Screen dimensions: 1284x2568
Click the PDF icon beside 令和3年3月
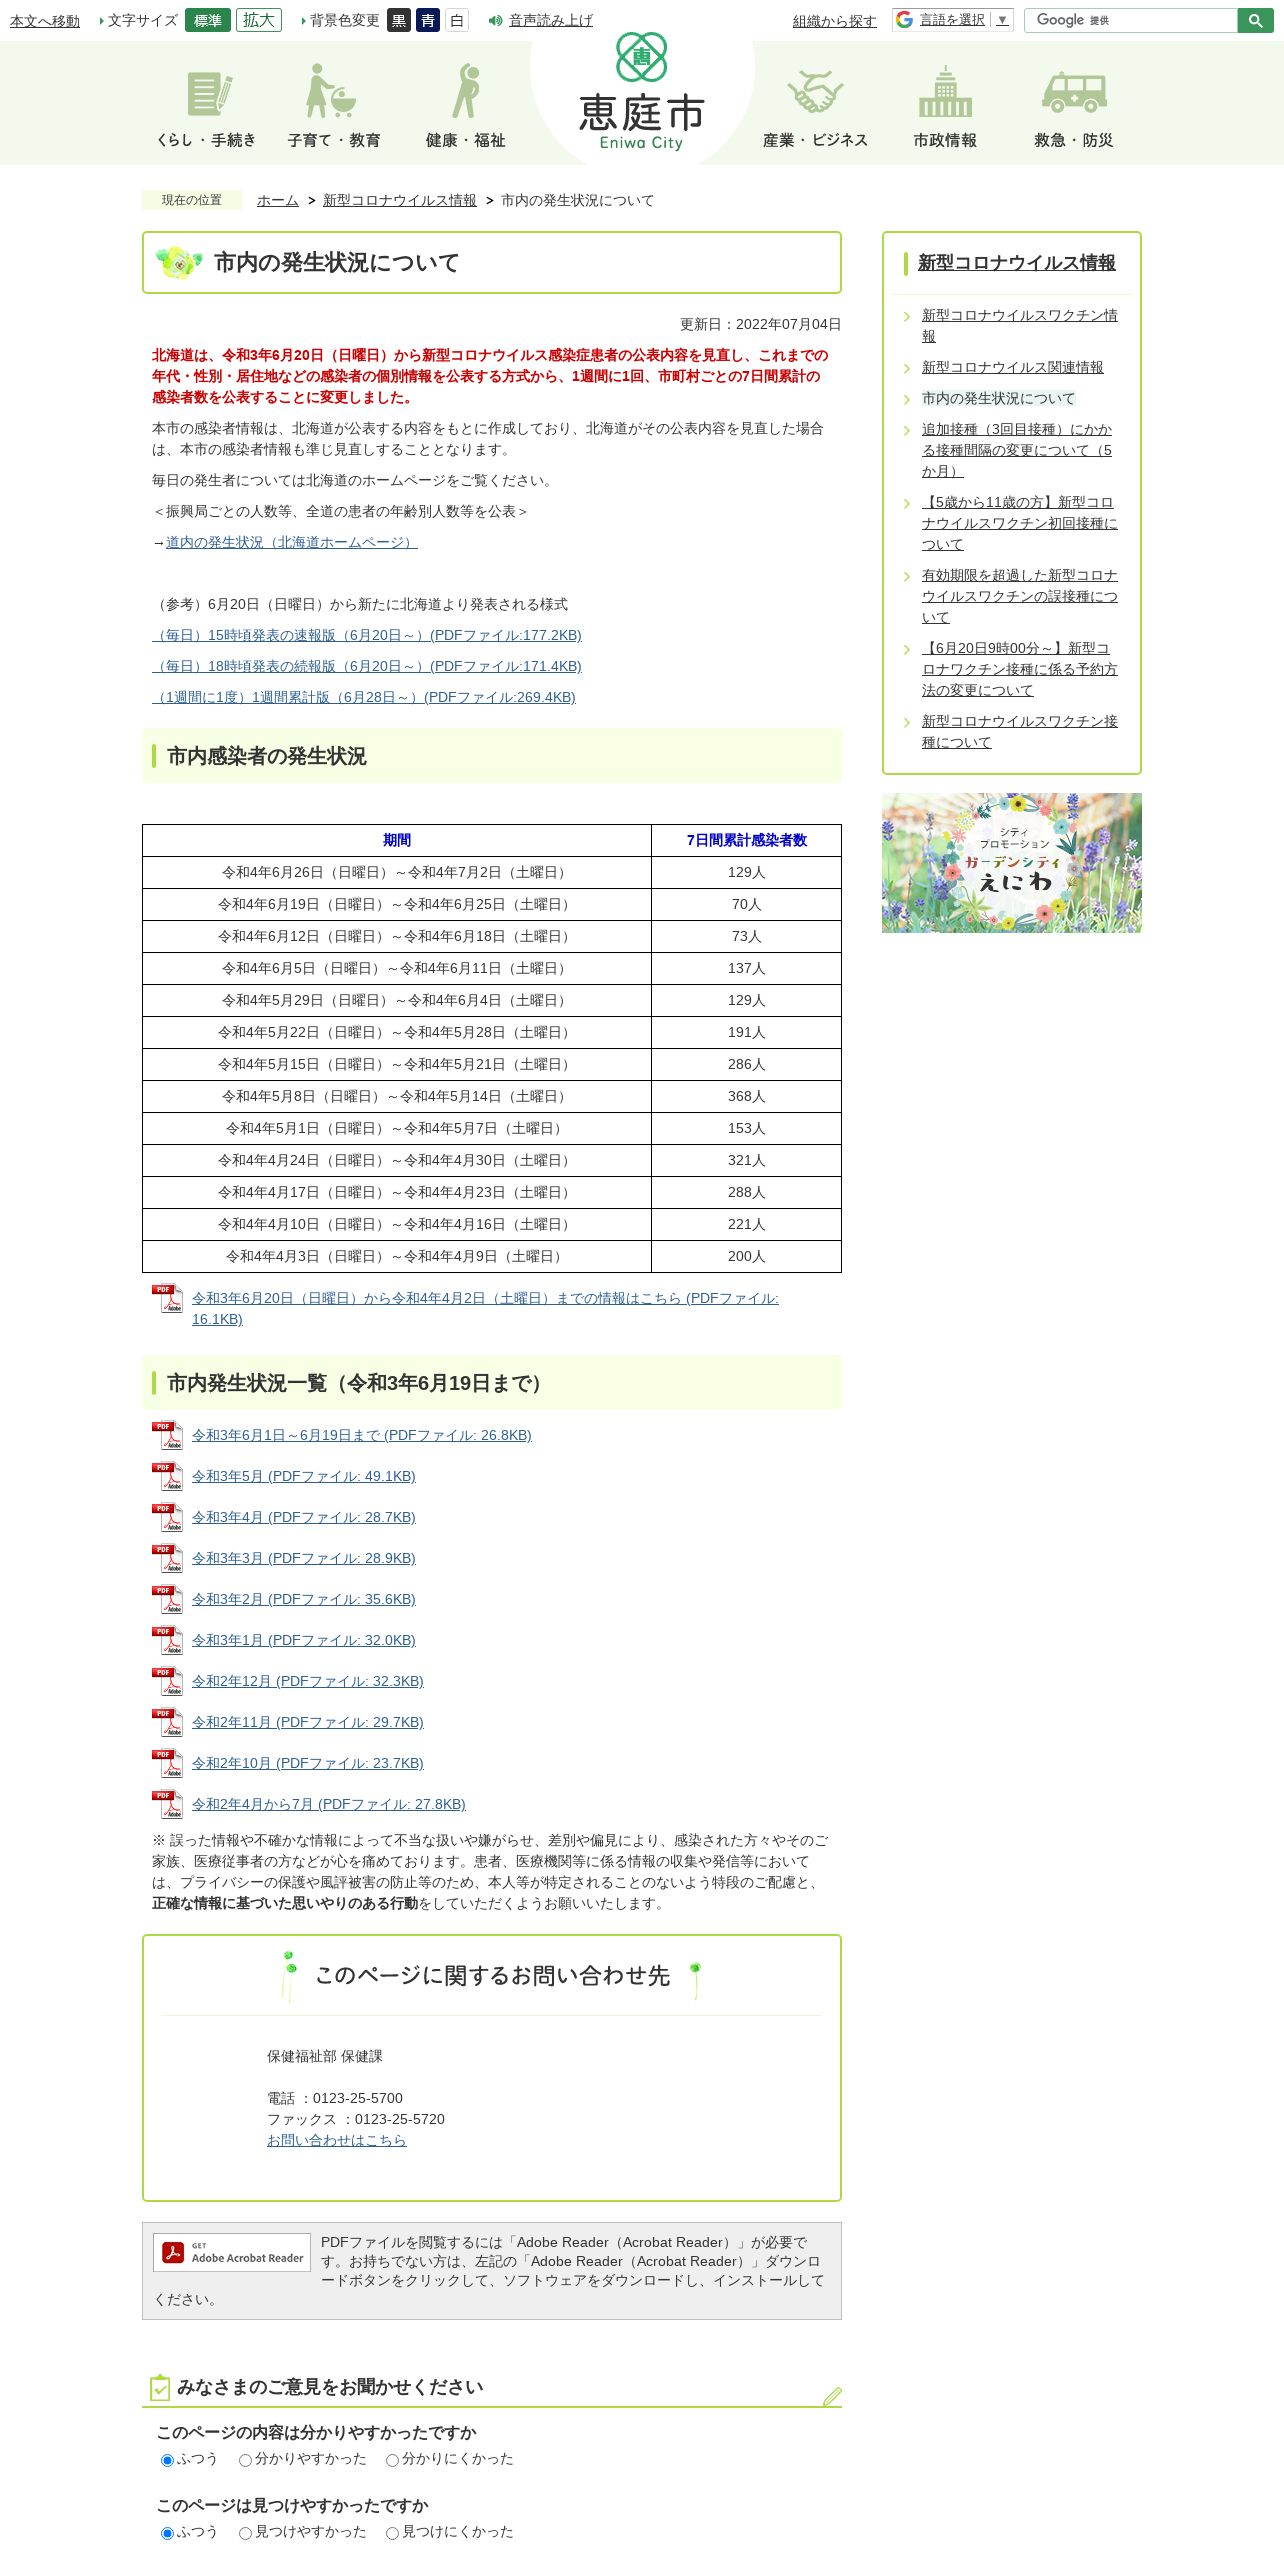click(x=167, y=1558)
